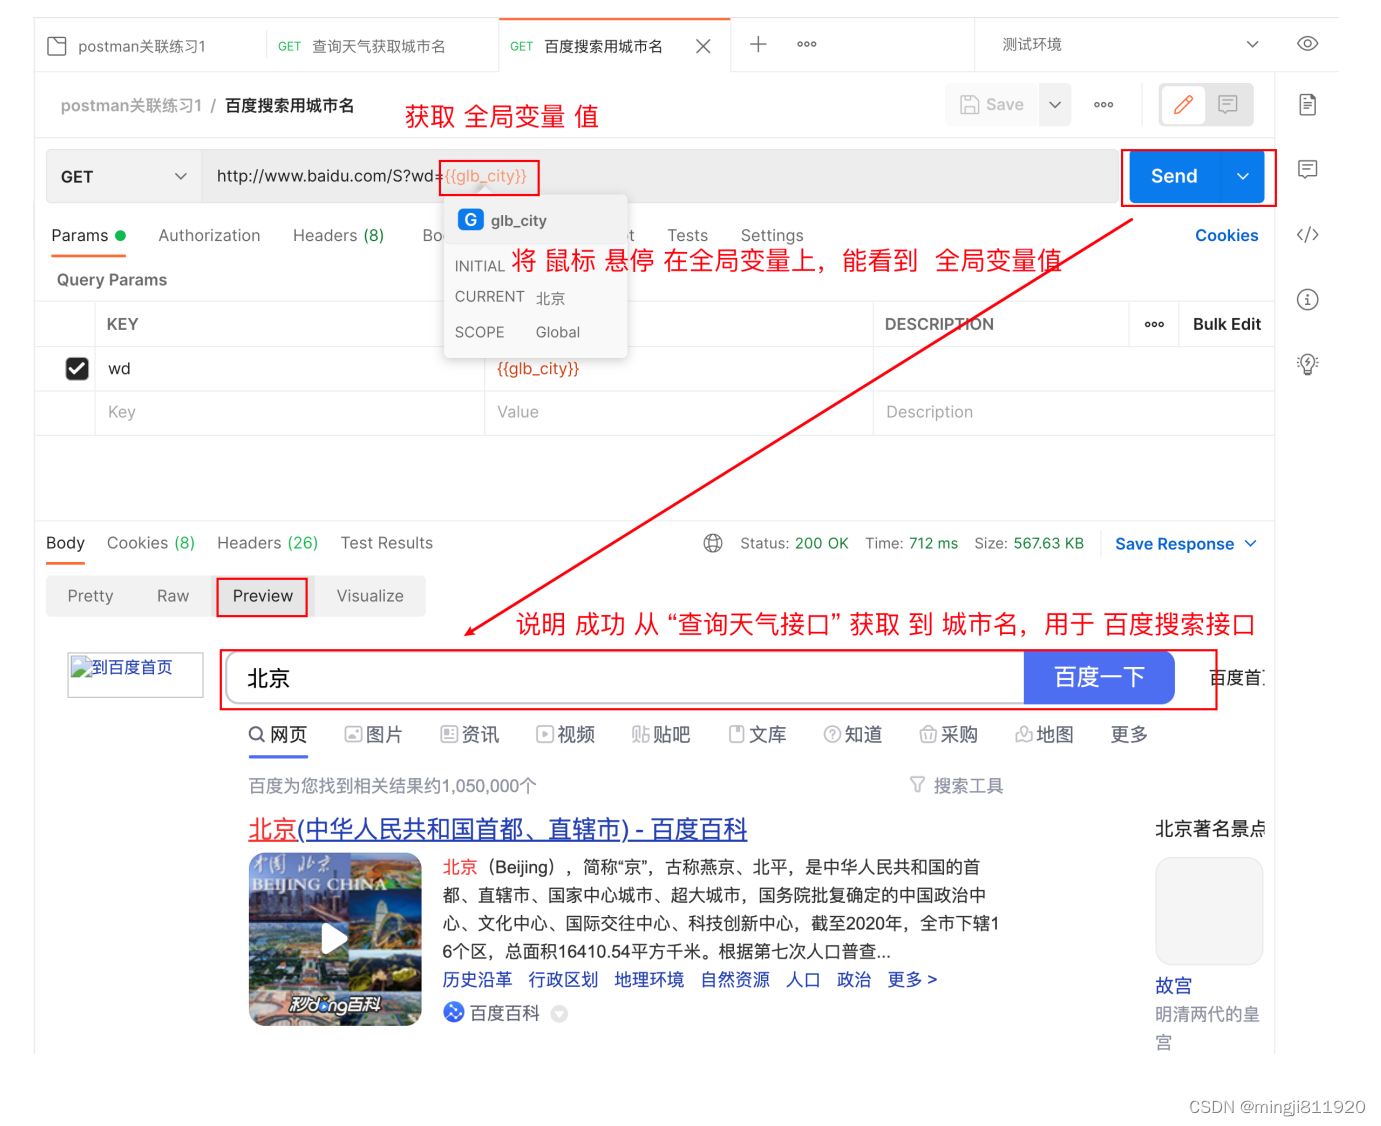Viewport: 1381px width, 1126px height.
Task: Click the empty Key input cell
Action: 290,412
